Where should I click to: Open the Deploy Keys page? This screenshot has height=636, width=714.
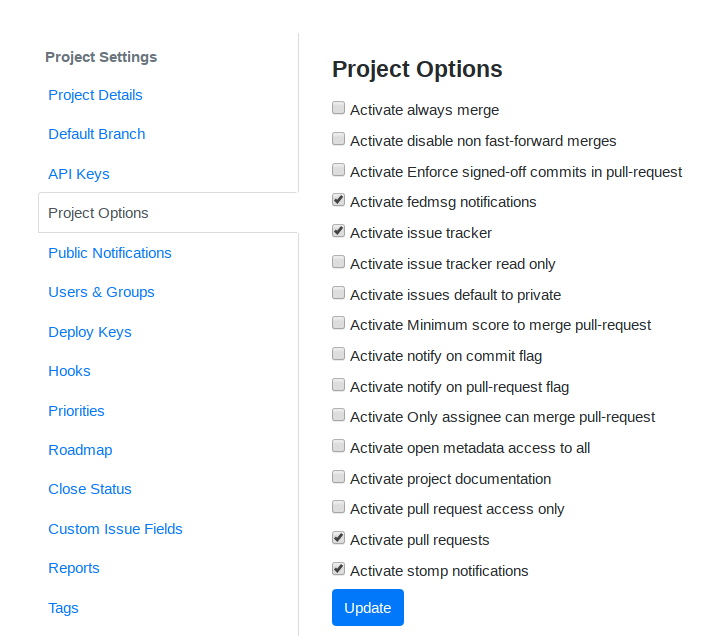point(90,332)
